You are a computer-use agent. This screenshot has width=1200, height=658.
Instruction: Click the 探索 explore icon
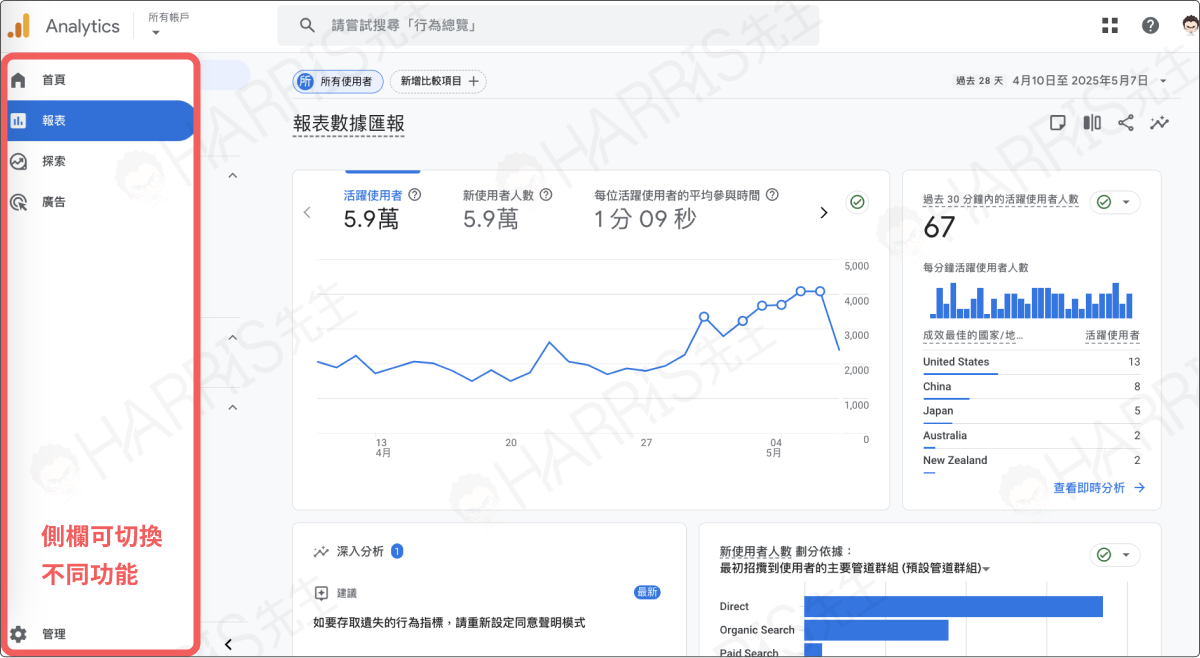tap(18, 161)
